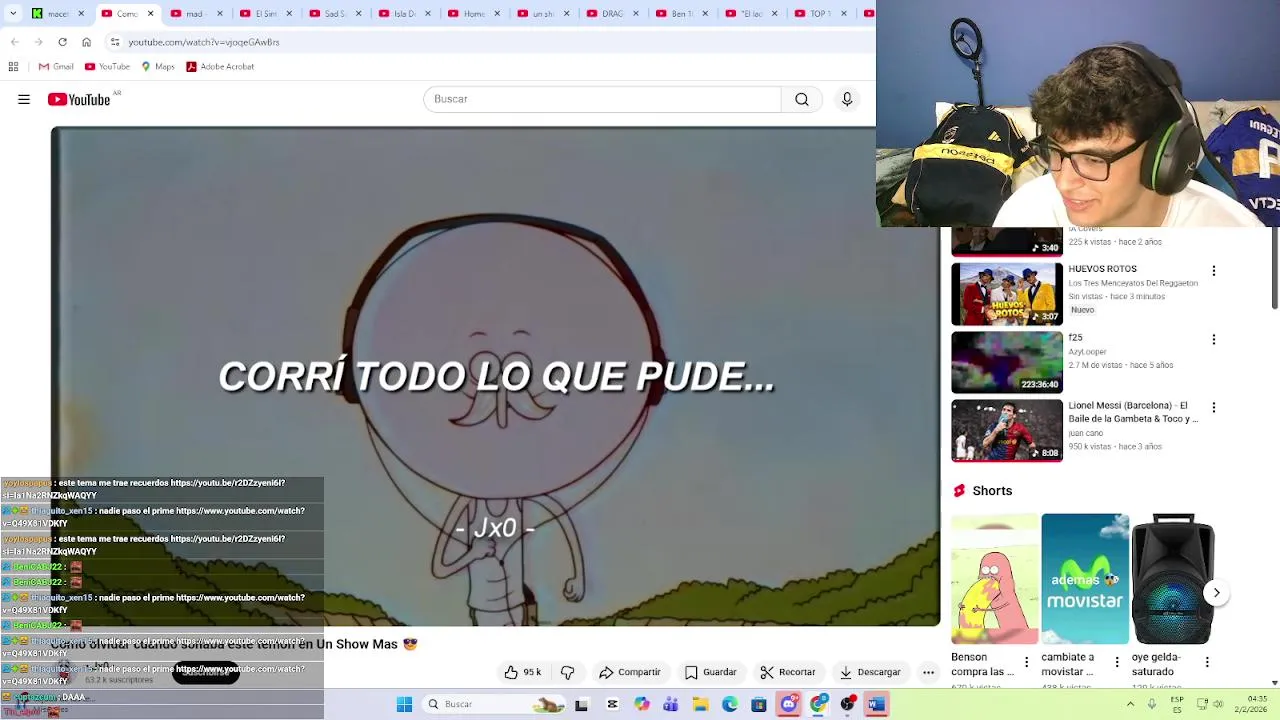Open File Explorer from the taskbar
Viewport: 1280px width, 720px height.
point(701,704)
